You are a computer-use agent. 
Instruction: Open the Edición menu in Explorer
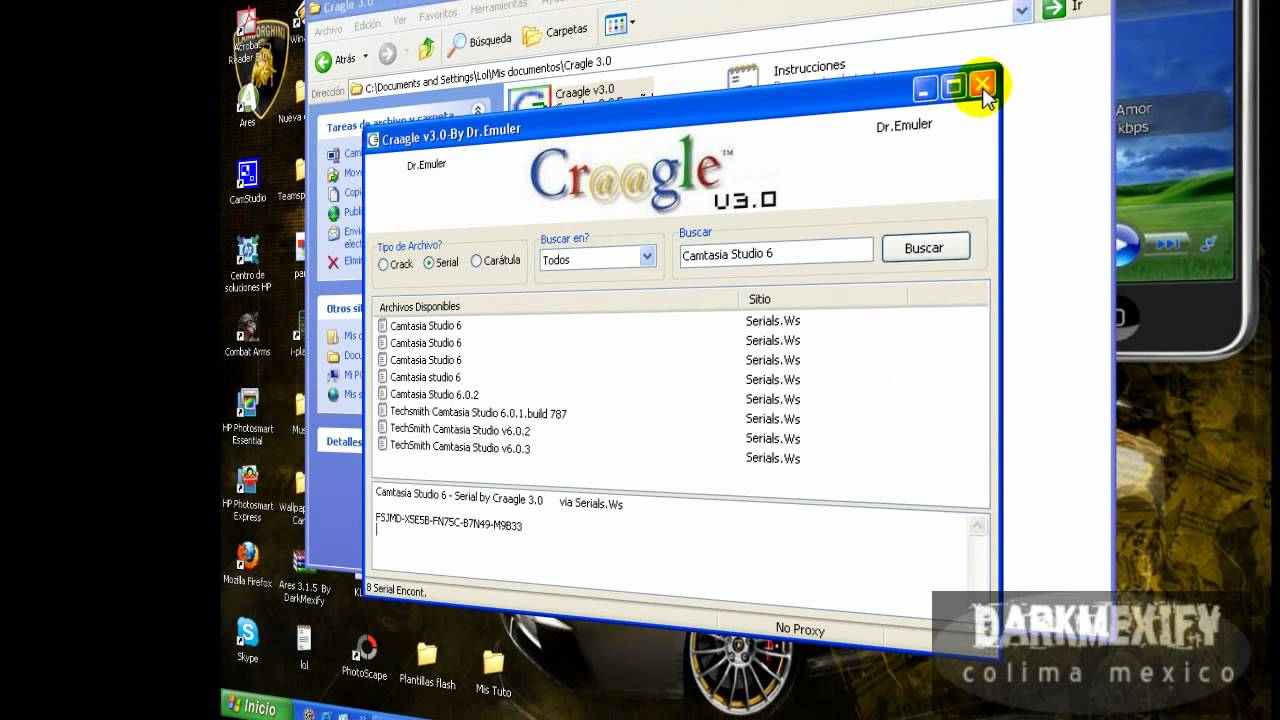tap(367, 25)
